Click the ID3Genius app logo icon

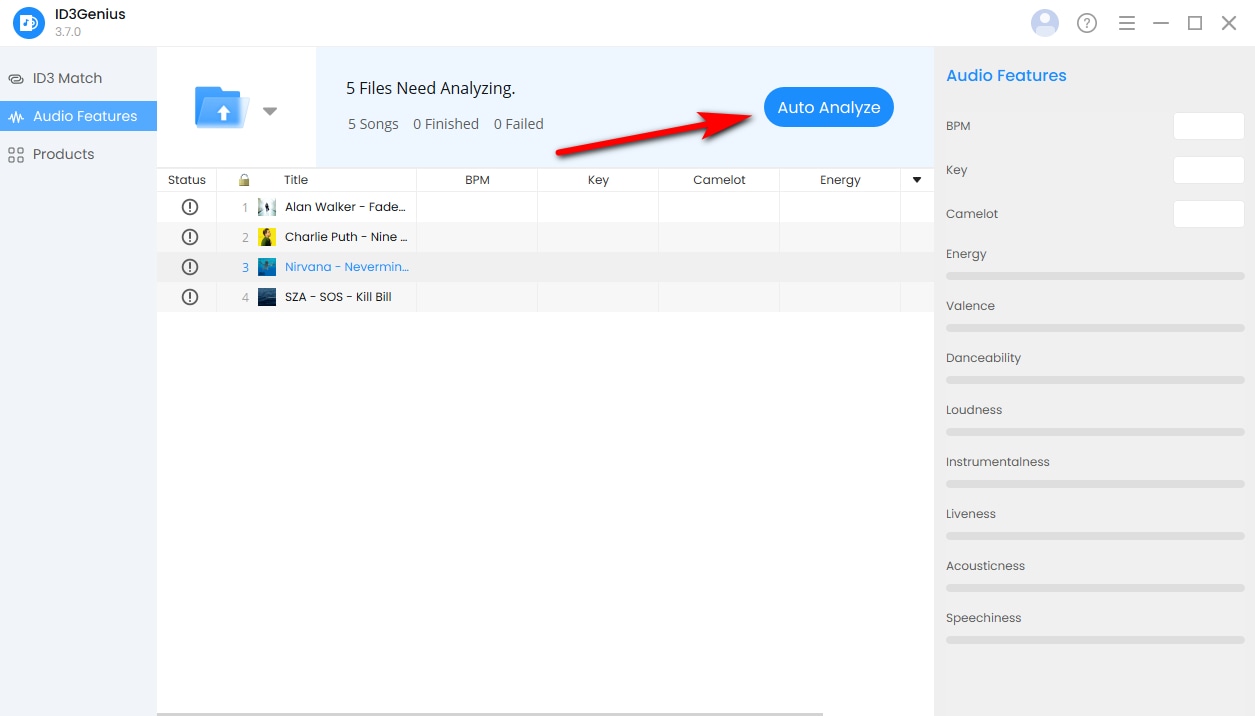point(29,23)
